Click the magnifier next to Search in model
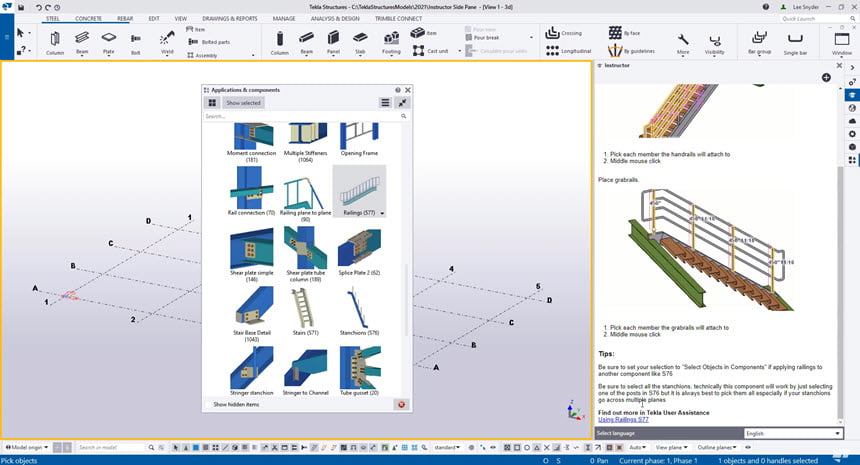 pos(151,447)
